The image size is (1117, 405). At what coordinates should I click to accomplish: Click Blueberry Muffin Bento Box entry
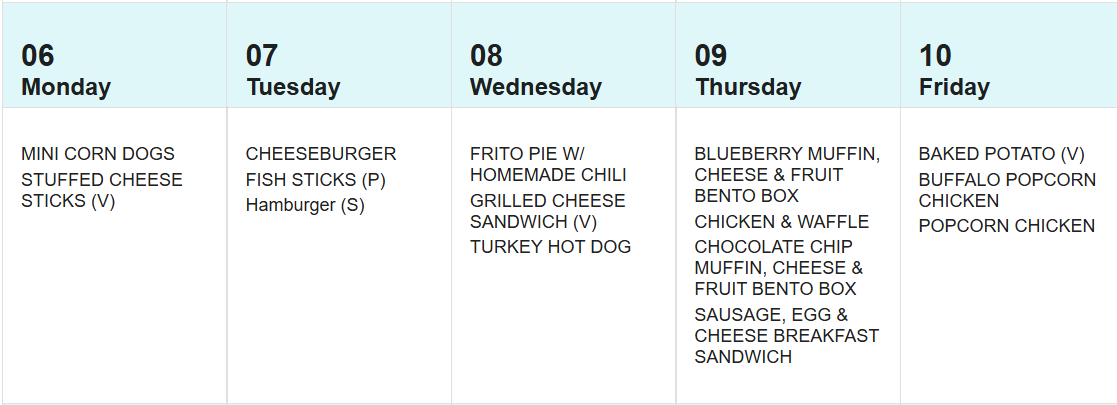(x=787, y=175)
